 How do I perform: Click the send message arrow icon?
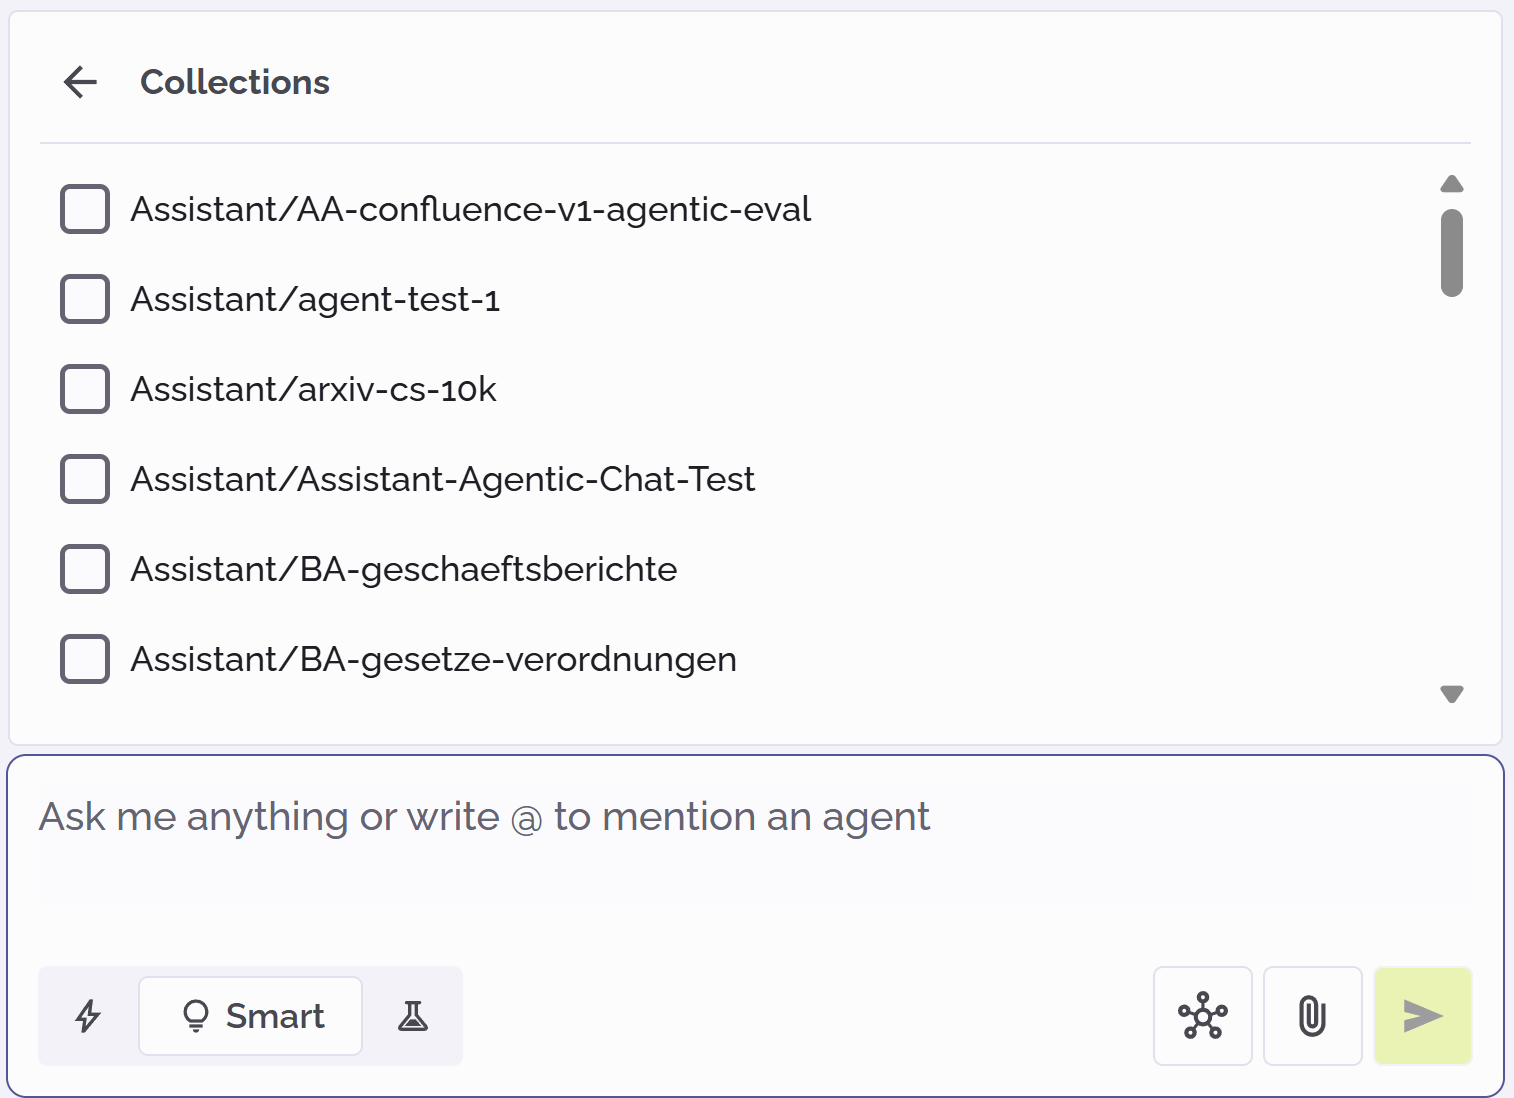1421,1016
